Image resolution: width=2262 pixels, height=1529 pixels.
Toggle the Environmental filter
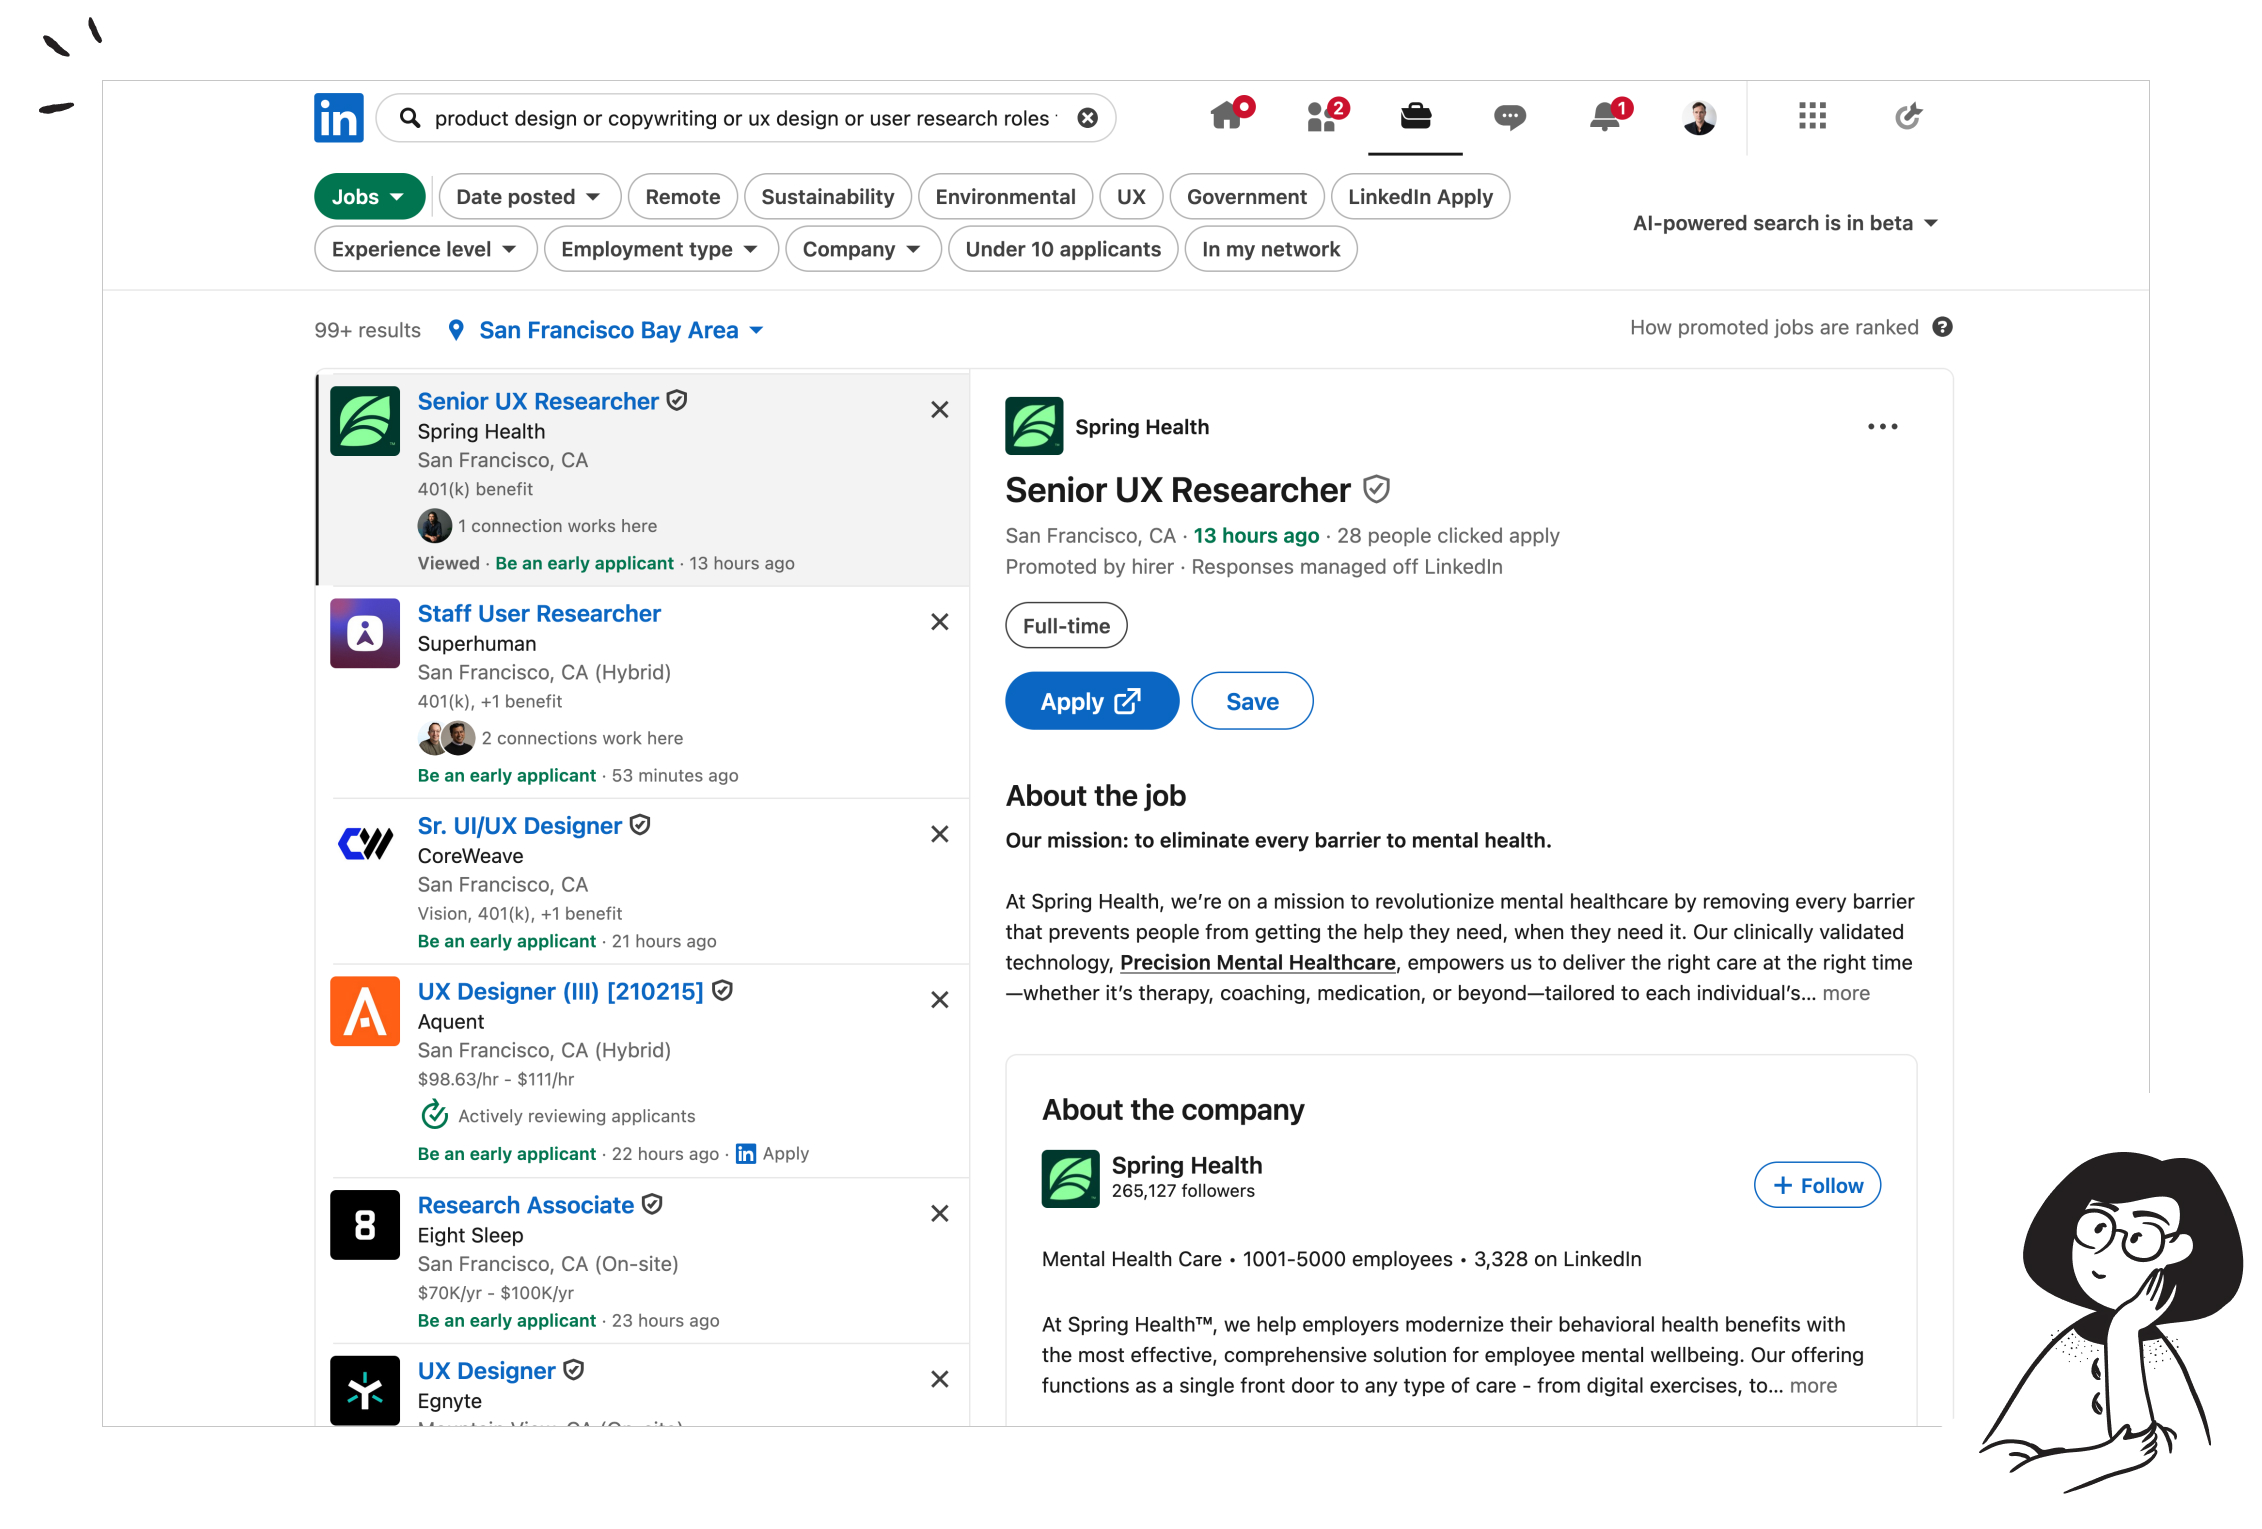1005,197
